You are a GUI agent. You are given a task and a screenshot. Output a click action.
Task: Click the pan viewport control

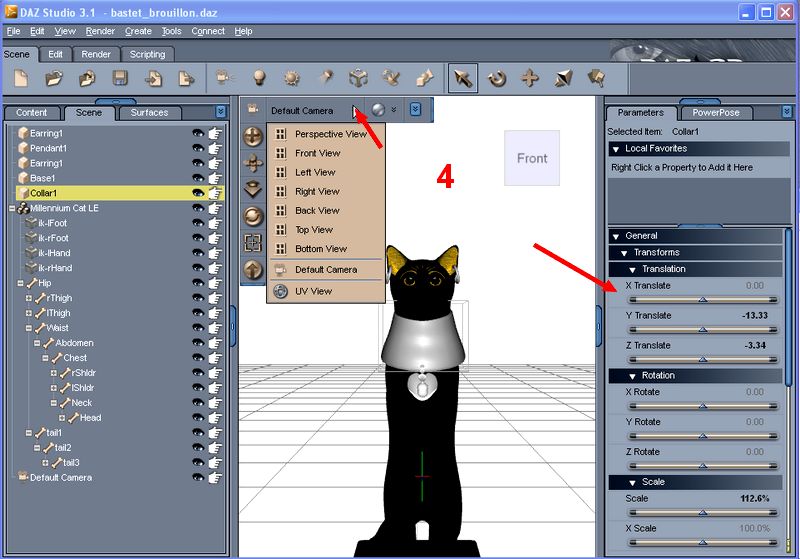point(253,163)
